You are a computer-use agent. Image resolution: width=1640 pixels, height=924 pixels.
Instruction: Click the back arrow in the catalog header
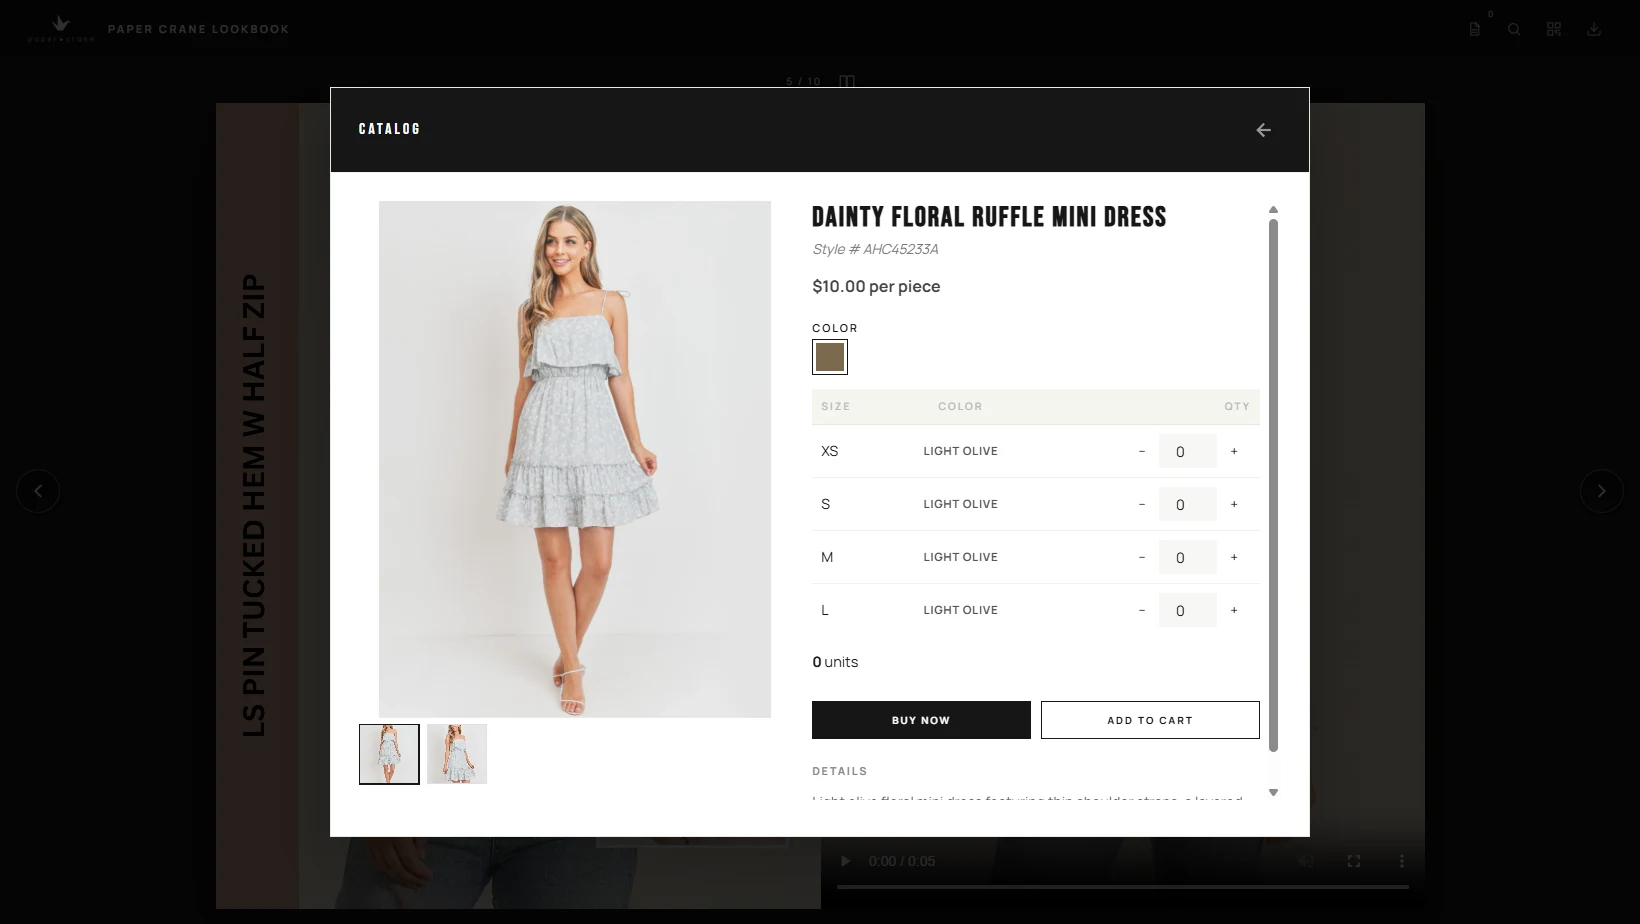1263,130
